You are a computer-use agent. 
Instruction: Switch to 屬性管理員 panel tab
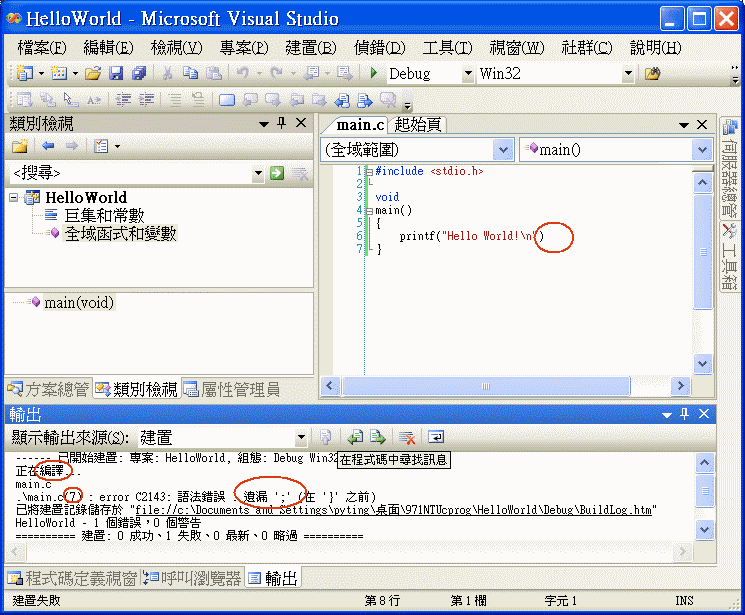pos(231,389)
